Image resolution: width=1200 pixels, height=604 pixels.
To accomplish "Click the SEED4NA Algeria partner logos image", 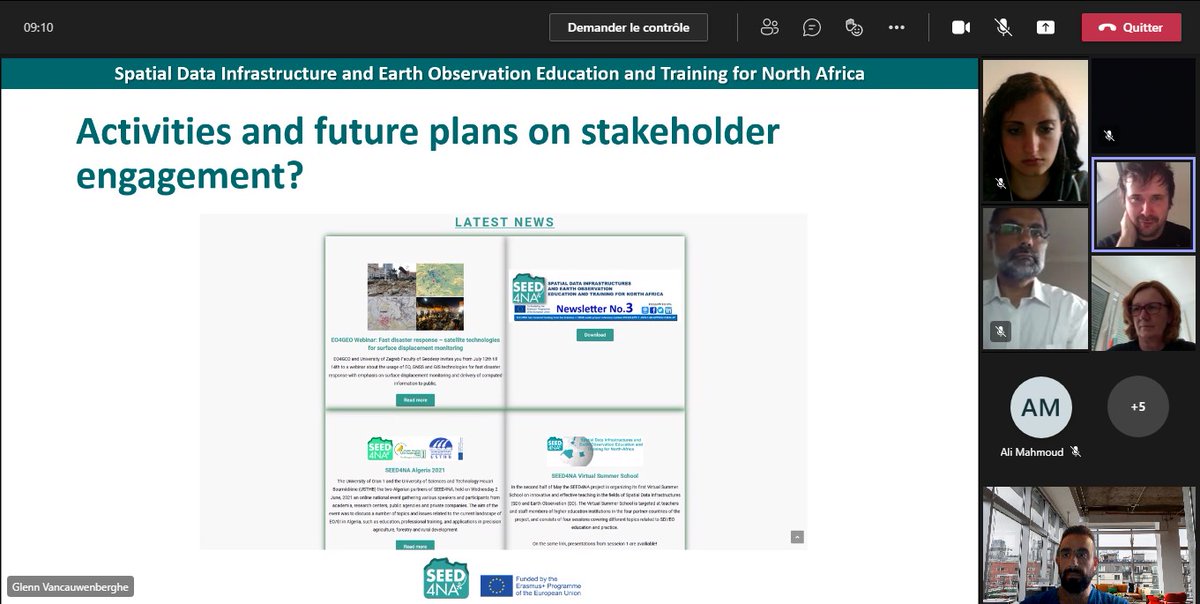I will click(x=415, y=448).
